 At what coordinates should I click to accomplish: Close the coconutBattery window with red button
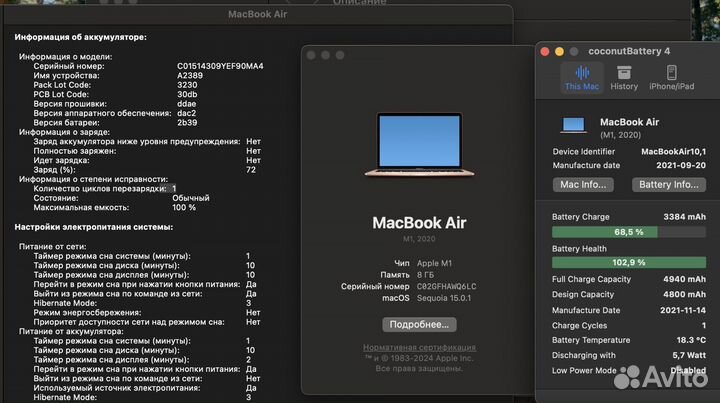(545, 51)
